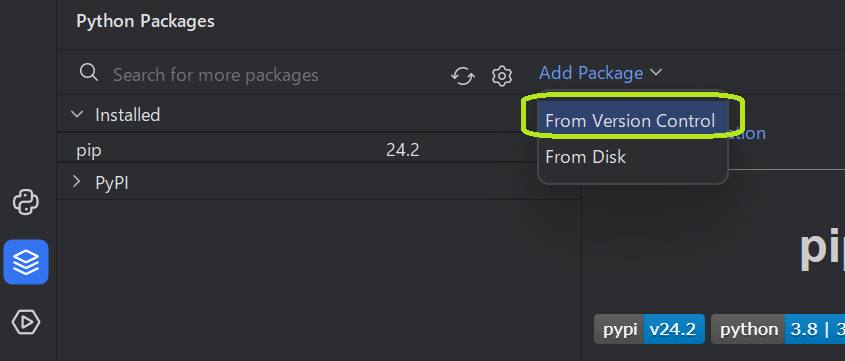The image size is (845, 361).
Task: Expand the PyPI repository chevron
Action: [x=77, y=182]
